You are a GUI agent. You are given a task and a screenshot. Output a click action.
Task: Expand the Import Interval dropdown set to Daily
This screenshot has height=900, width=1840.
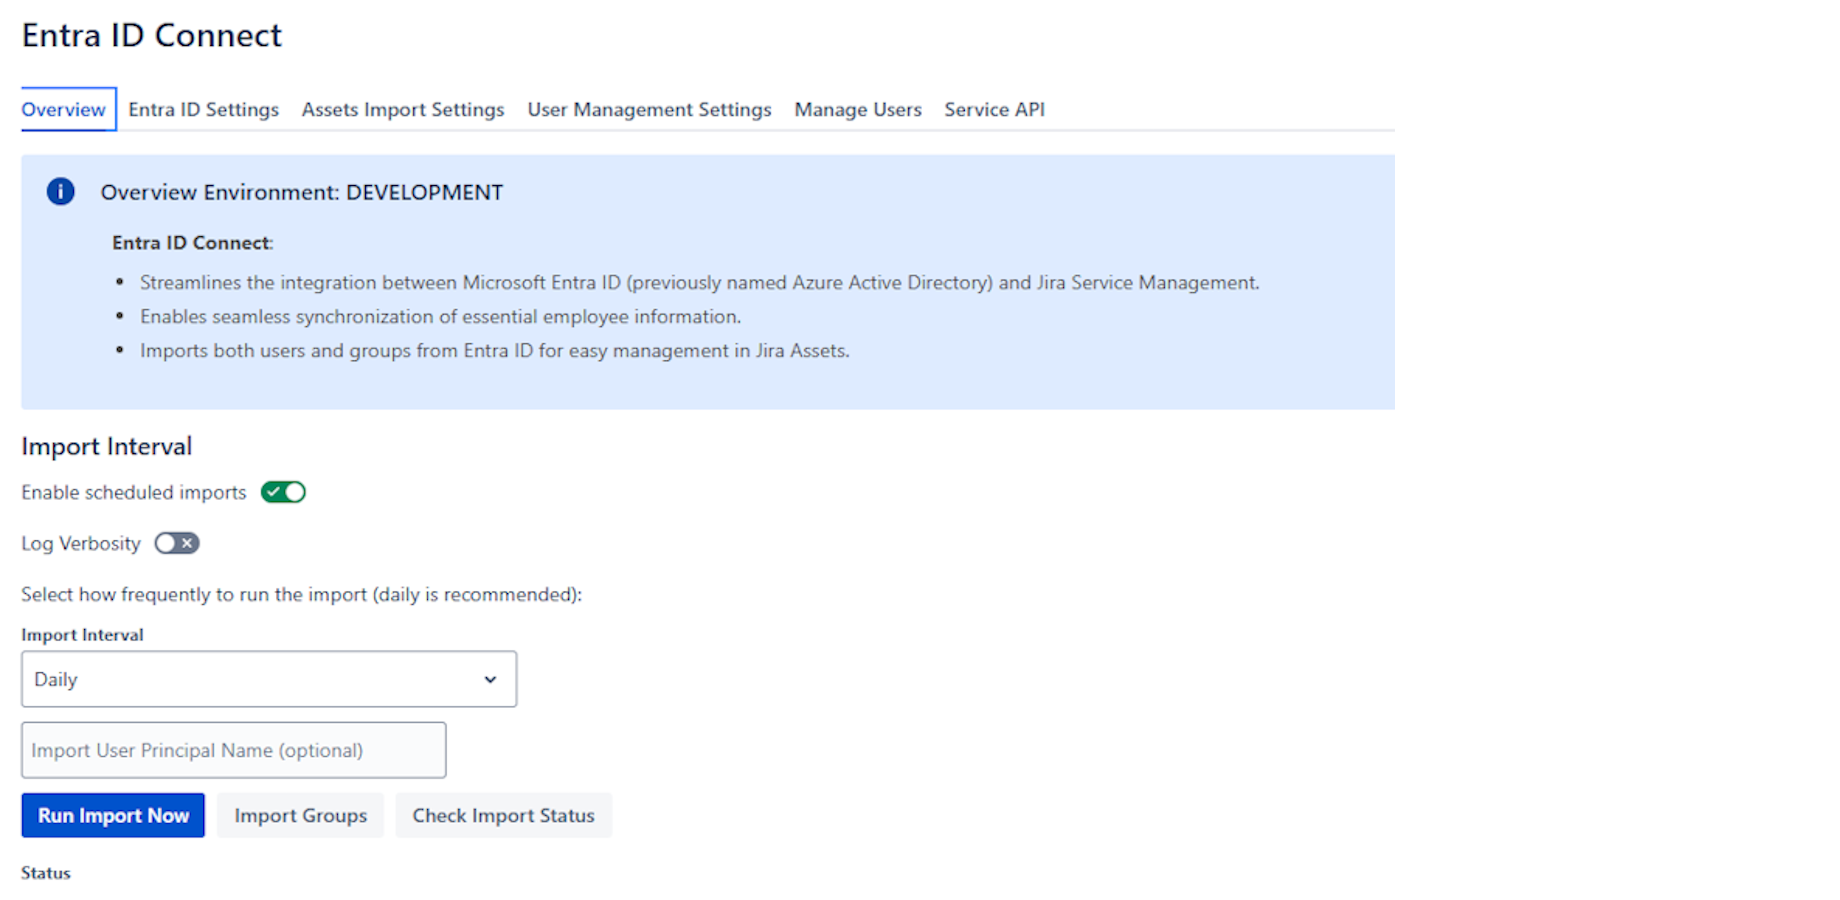pos(269,679)
